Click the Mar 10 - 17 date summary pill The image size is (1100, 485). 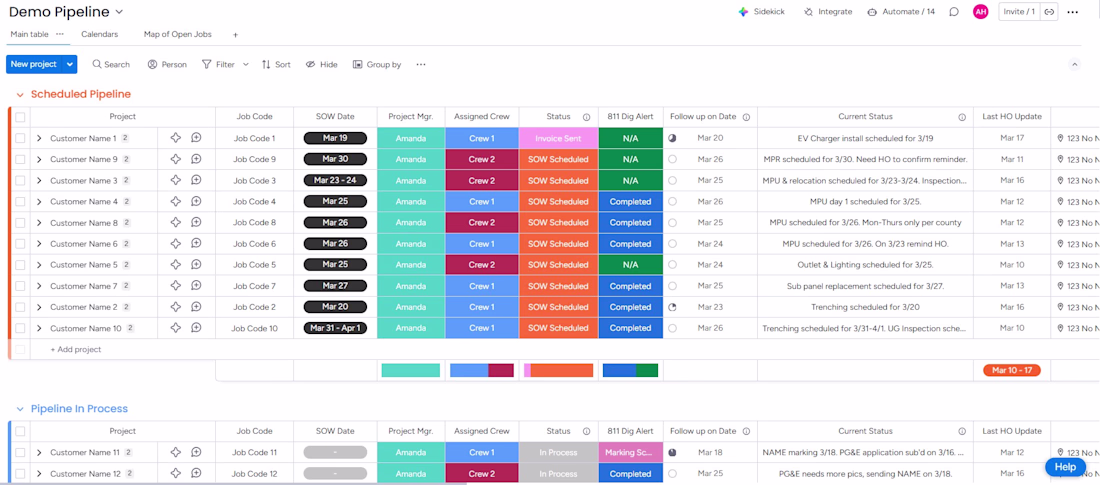pyautogui.click(x=1012, y=370)
